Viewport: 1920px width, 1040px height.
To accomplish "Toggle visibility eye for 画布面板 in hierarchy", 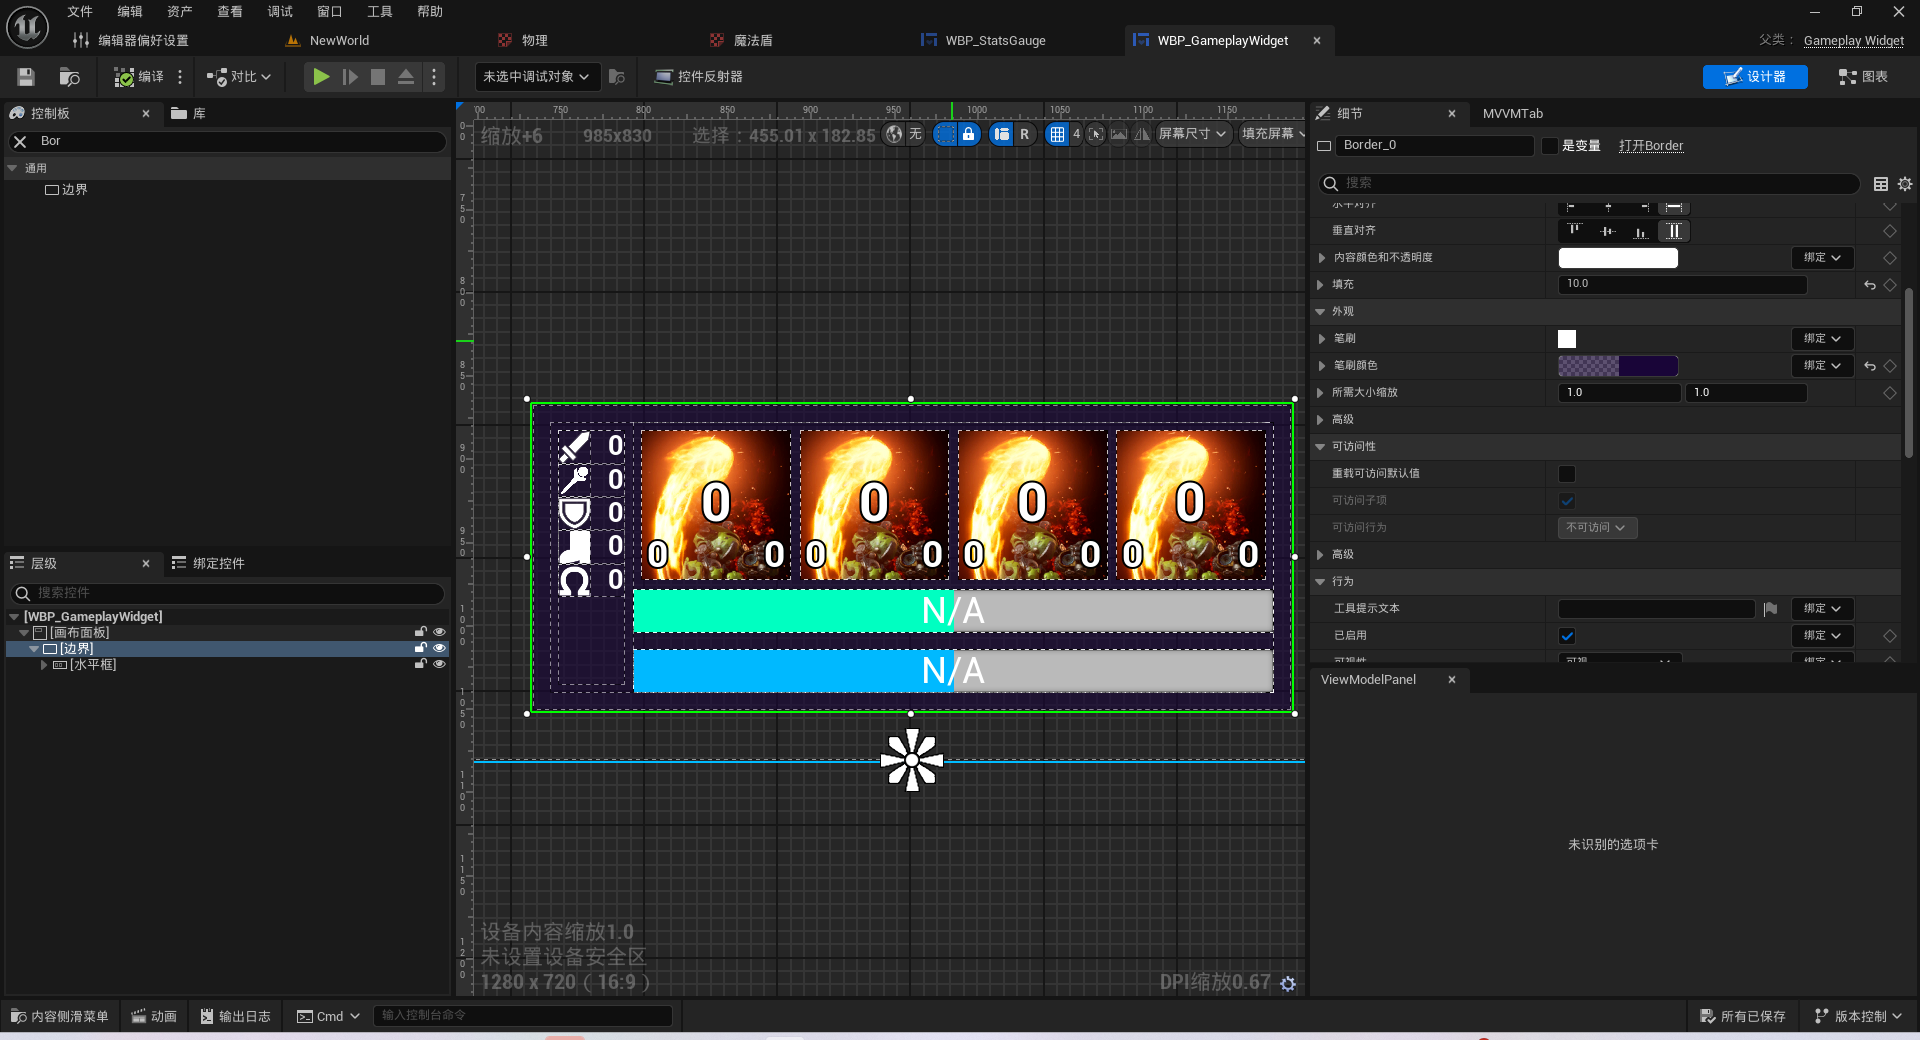I will point(438,633).
